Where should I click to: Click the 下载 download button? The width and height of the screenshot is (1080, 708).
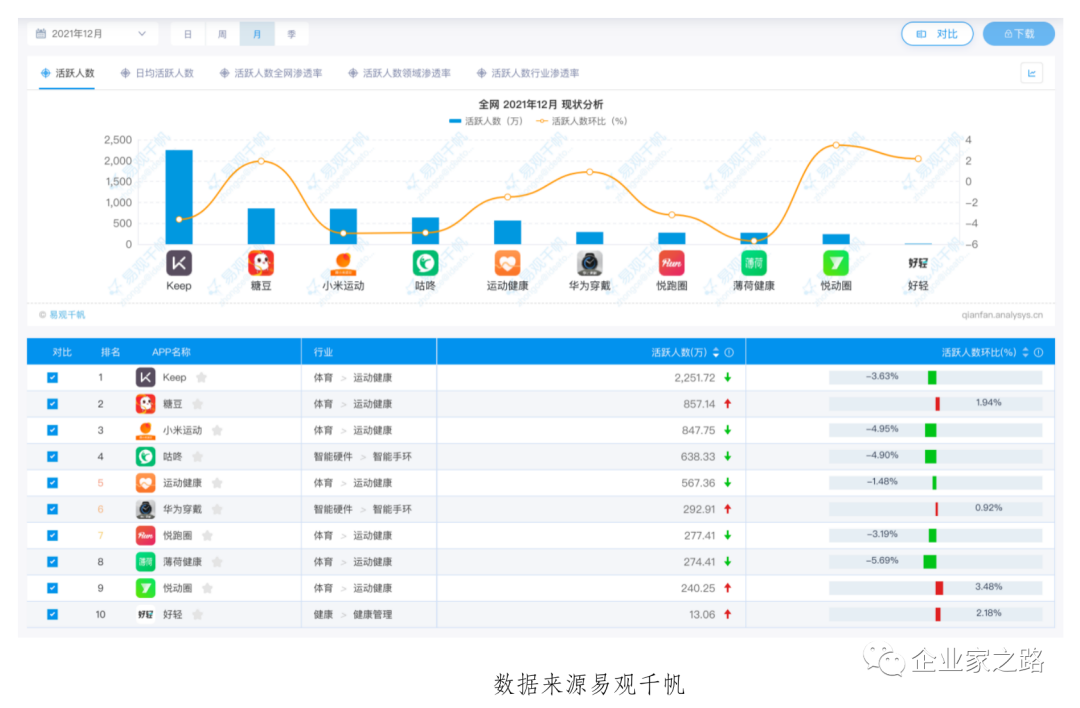click(x=1019, y=33)
